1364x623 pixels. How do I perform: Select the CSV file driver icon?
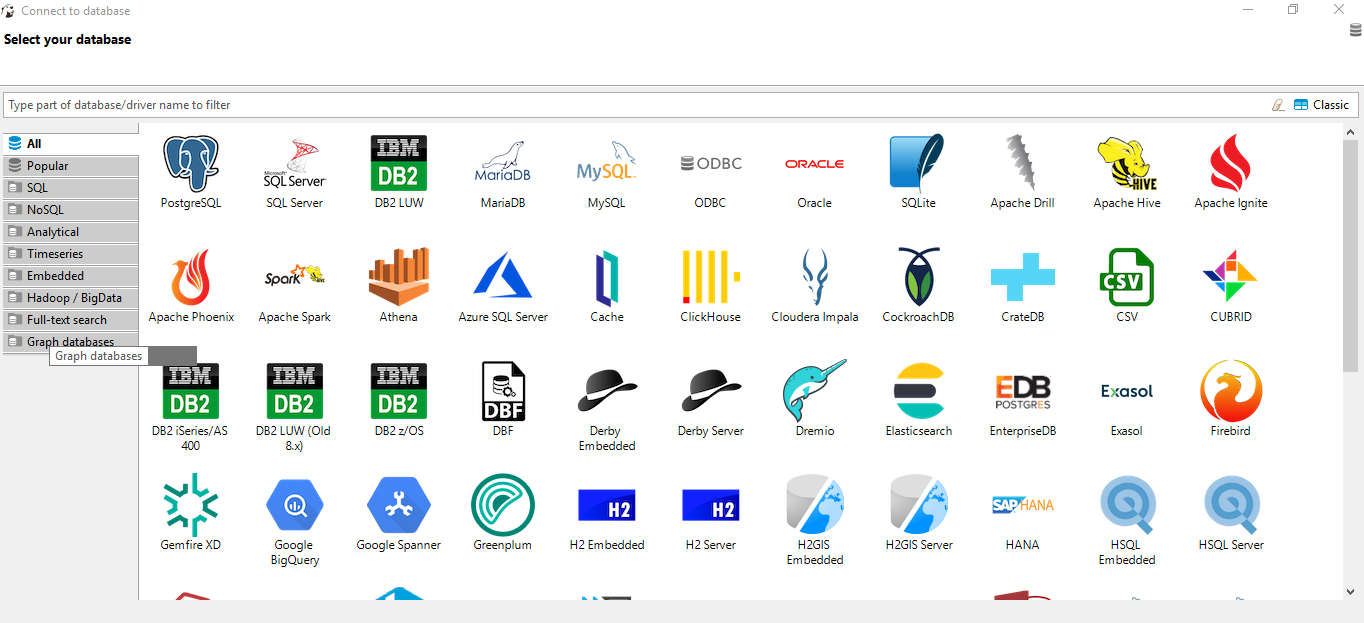click(1127, 278)
